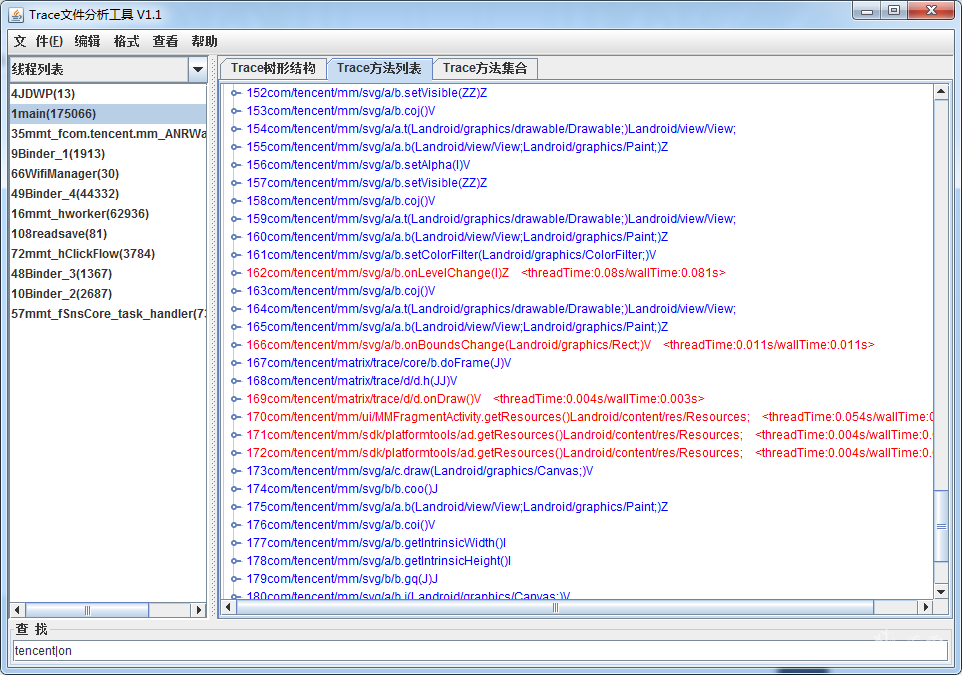
Task: Select method 177 b.getIntrinsicWidth()I row
Action: coord(376,543)
